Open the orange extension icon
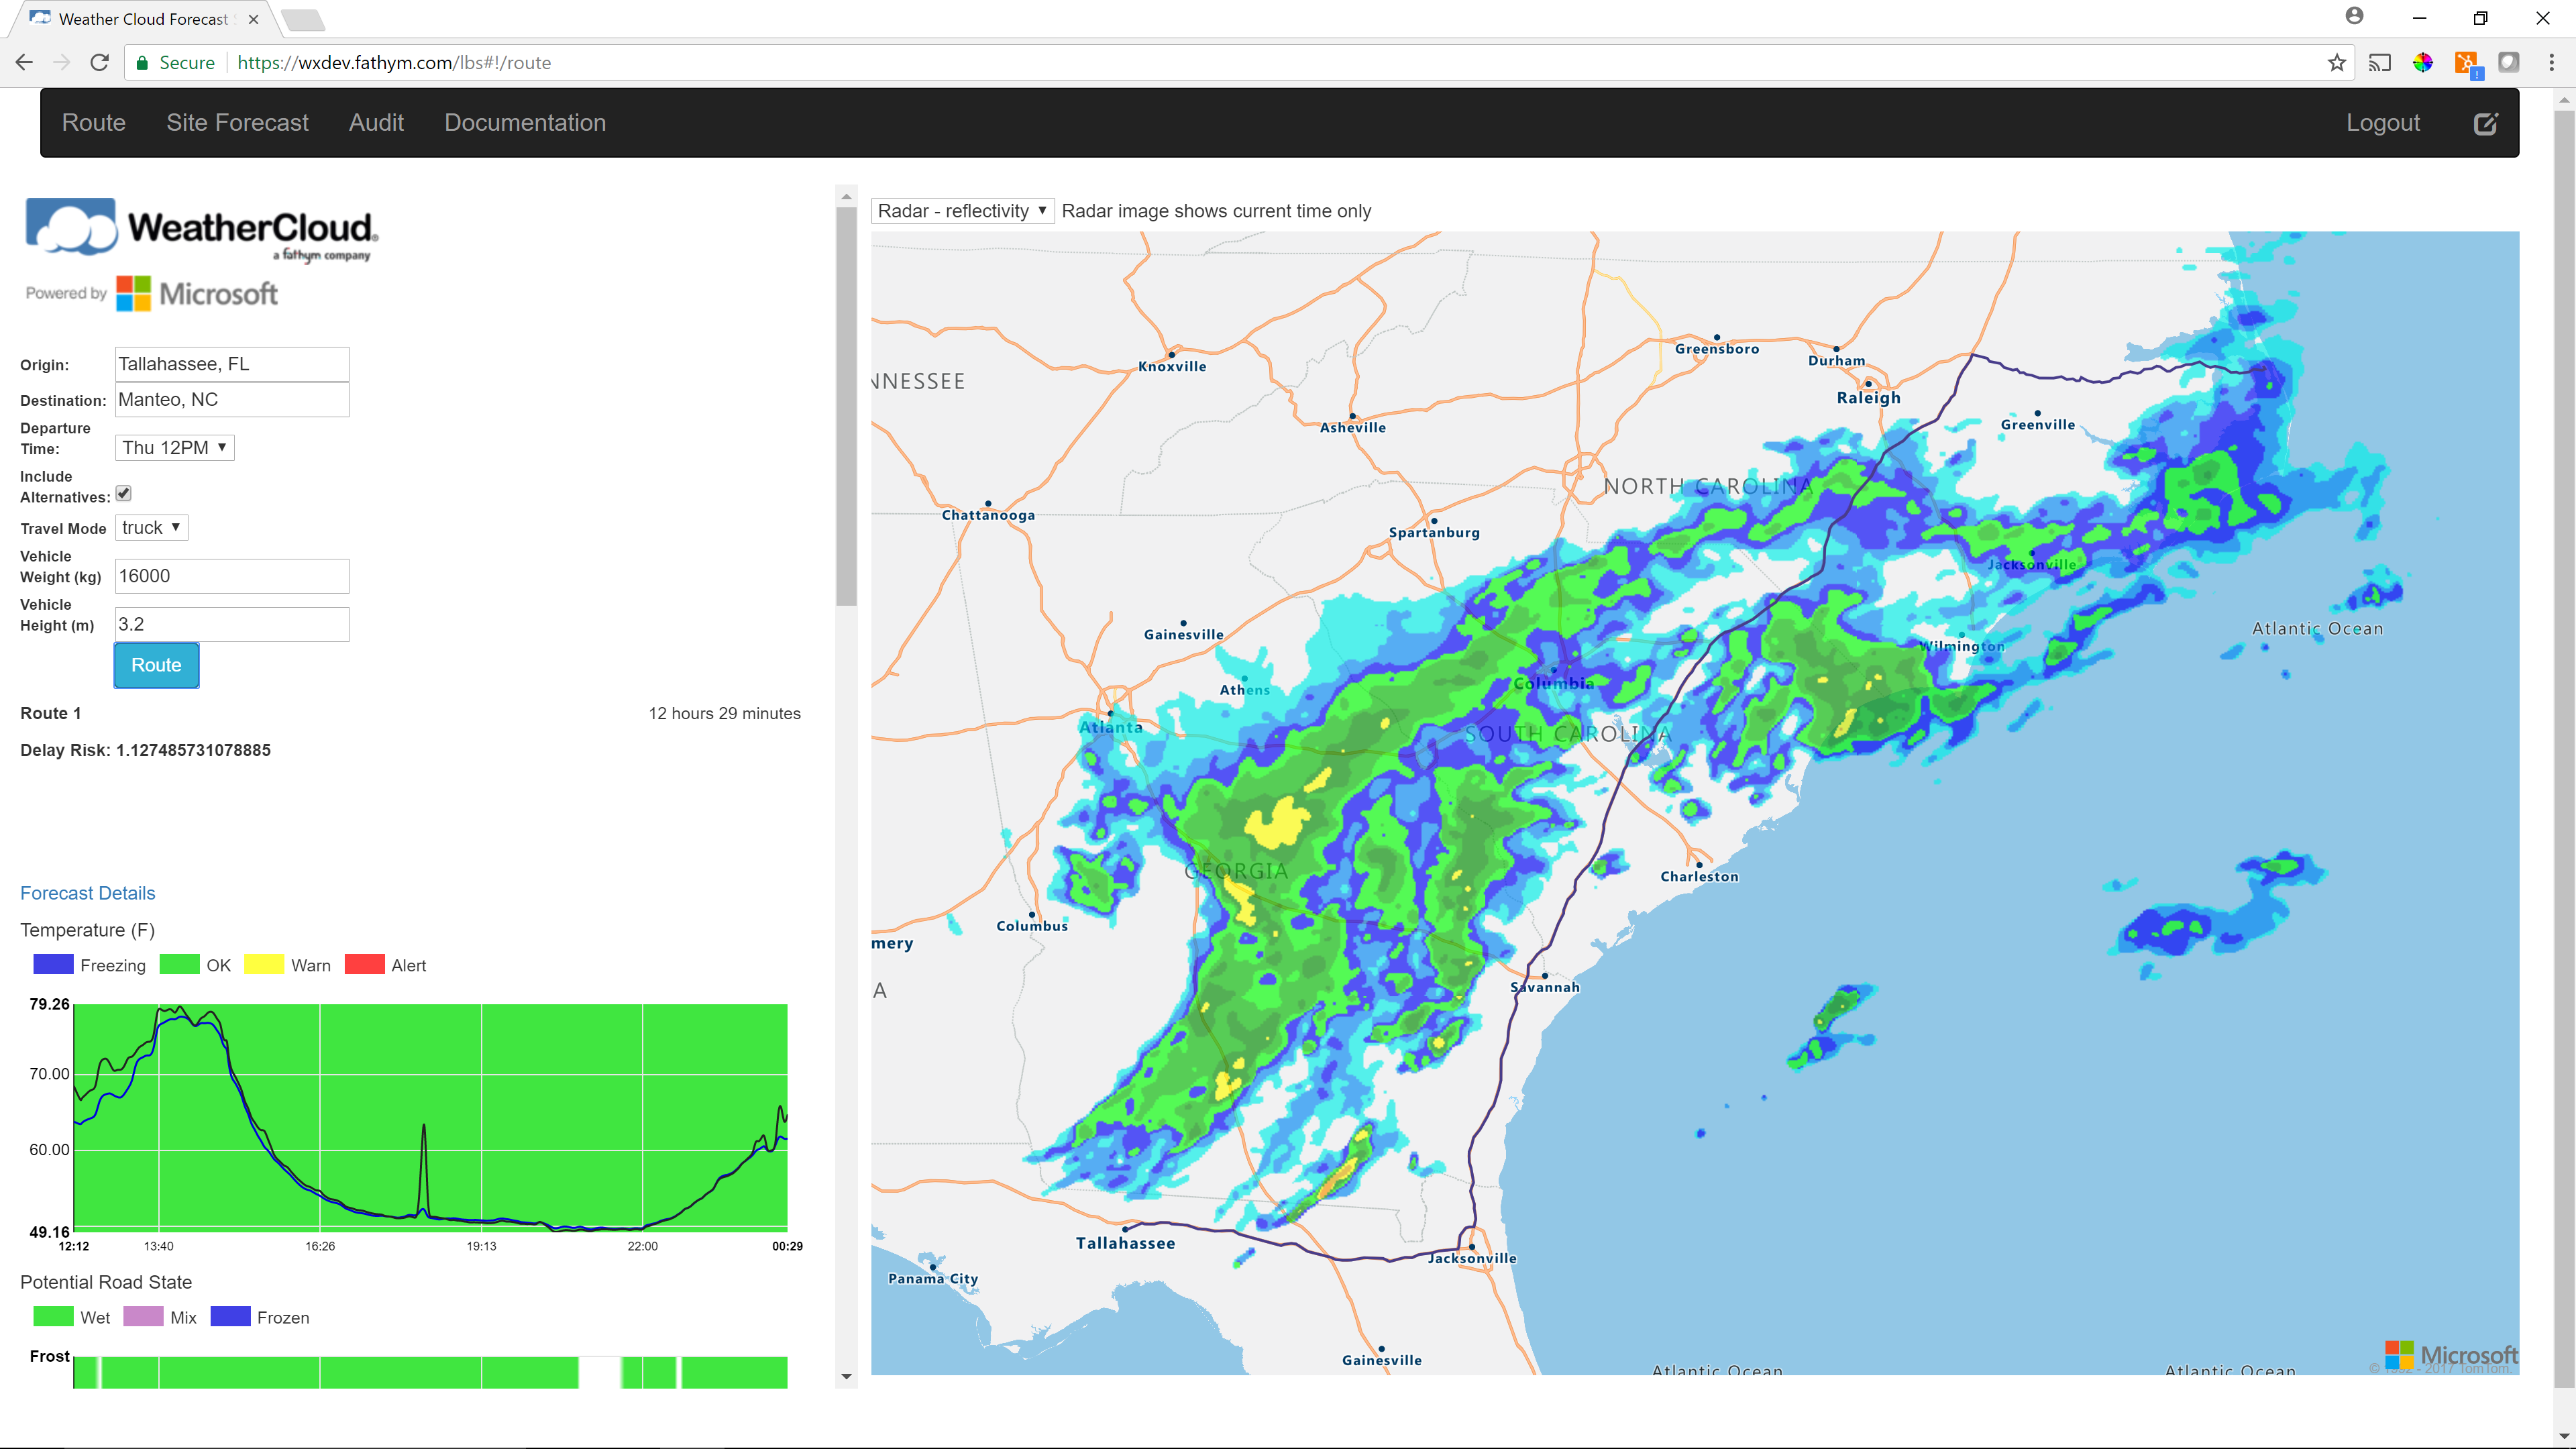Screen dimensions: 2576x1449 2467,64
